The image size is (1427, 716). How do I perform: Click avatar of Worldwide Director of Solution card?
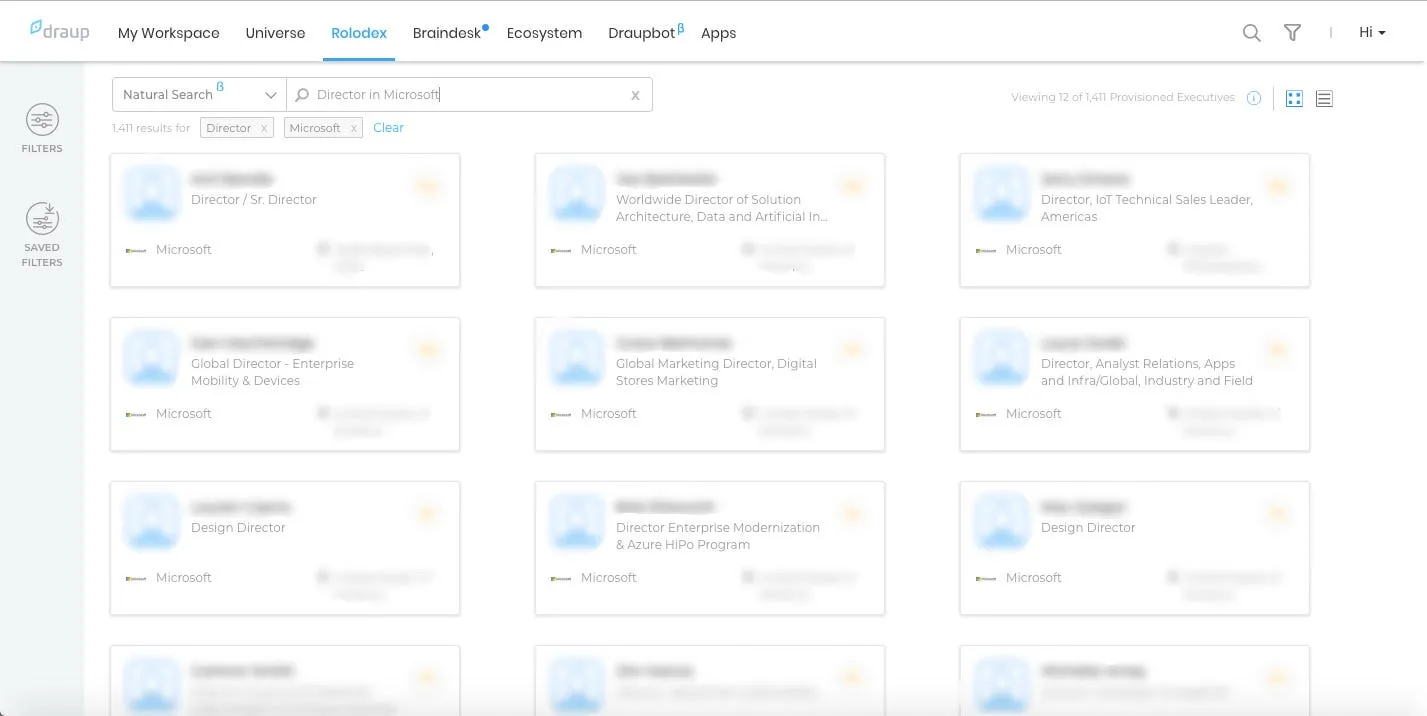(x=577, y=193)
